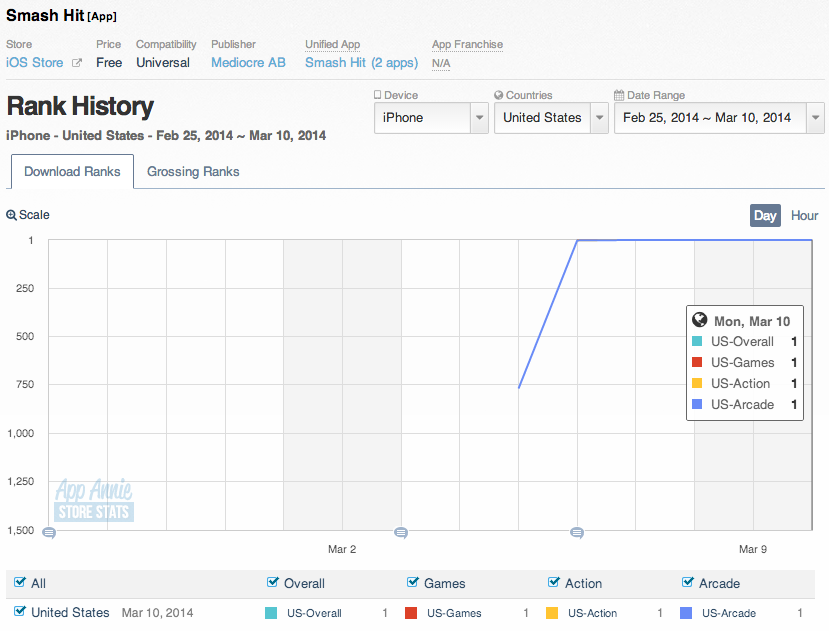
Task: Click the Mar 9 axis label
Action: click(x=753, y=549)
